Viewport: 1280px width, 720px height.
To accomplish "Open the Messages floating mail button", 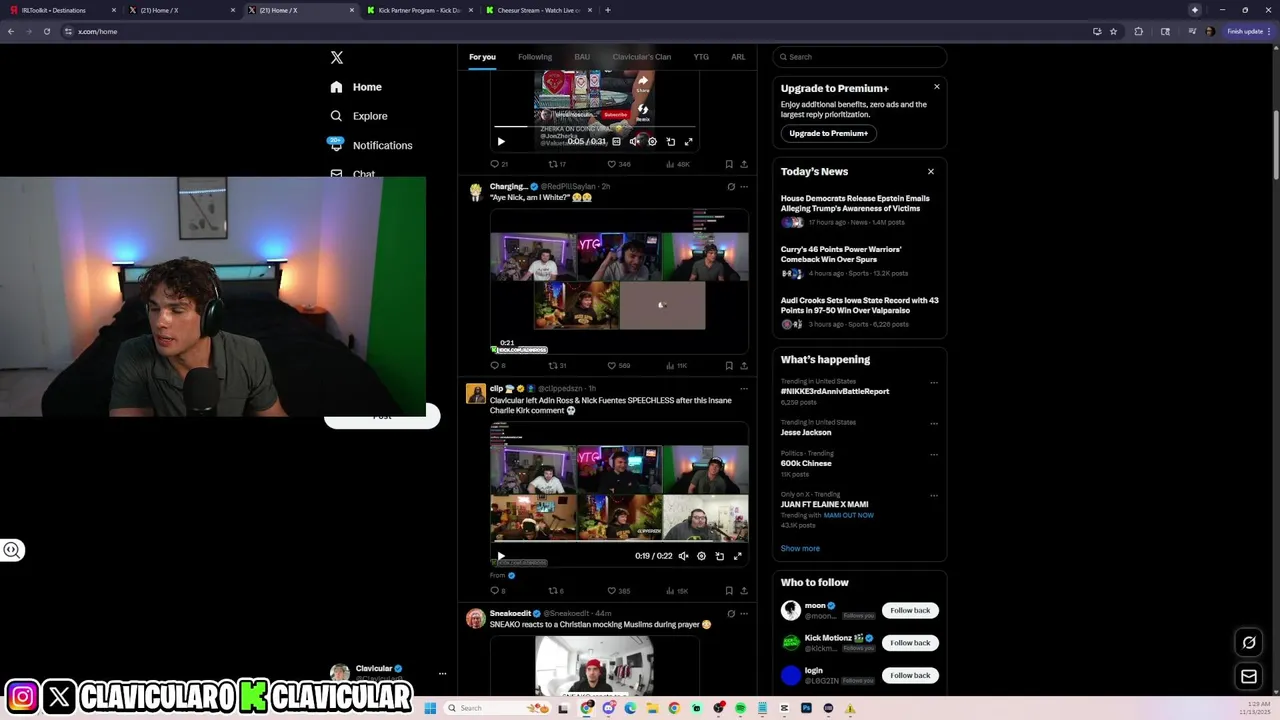I will click(x=1249, y=677).
